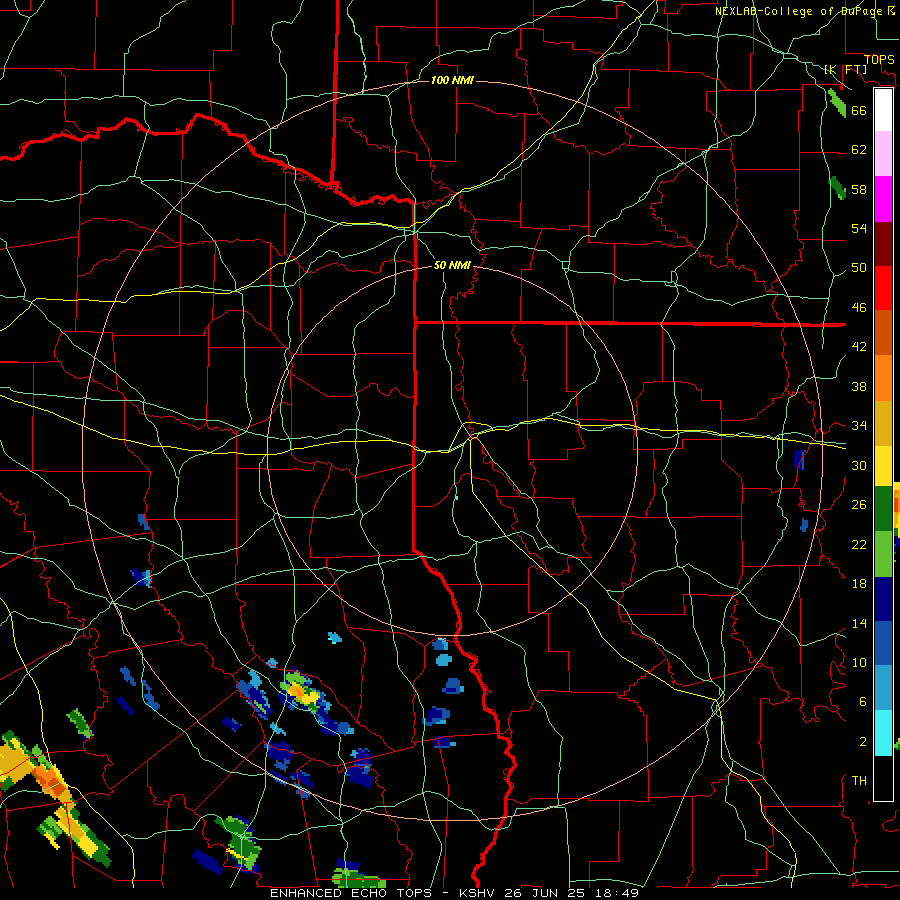Click the 34 legend value
900x900 pixels.
pyautogui.click(x=859, y=426)
